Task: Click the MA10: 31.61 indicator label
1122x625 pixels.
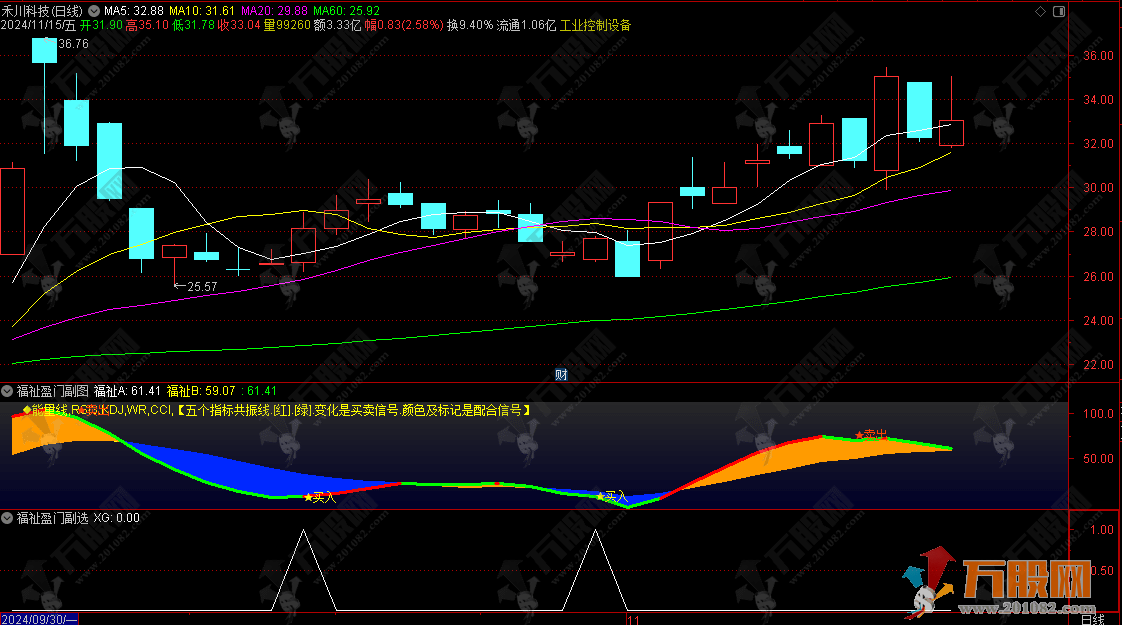Action: [x=202, y=11]
